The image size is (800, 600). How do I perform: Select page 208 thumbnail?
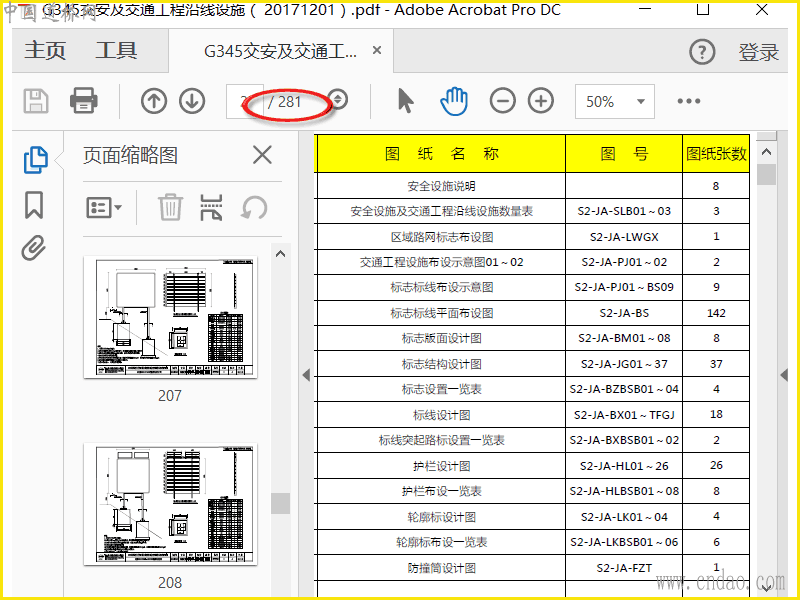point(170,504)
